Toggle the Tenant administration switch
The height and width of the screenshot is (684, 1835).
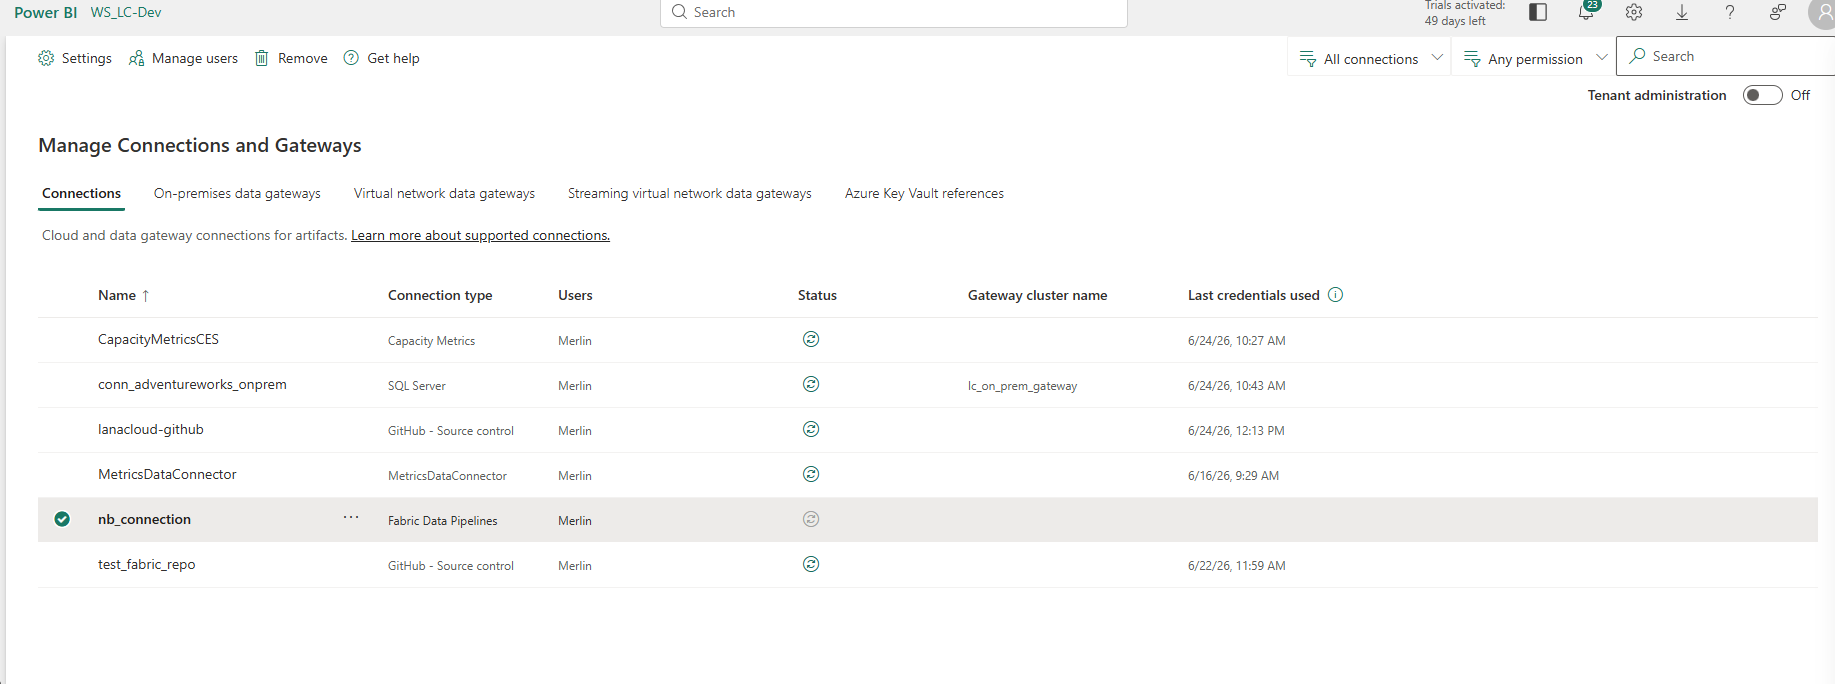1762,95
